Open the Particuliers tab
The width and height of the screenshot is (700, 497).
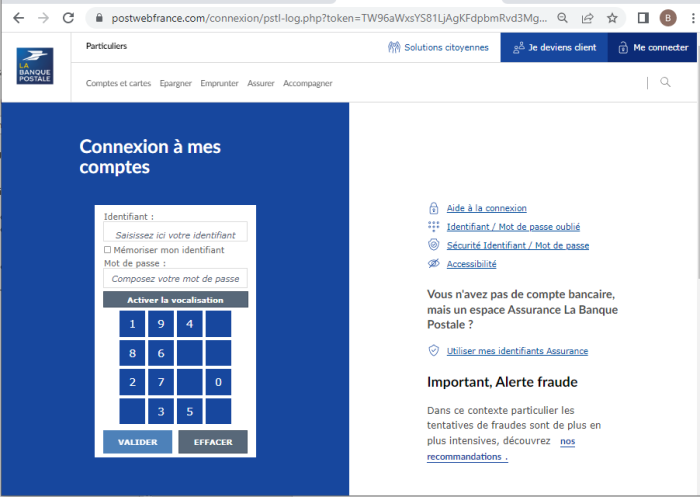106,46
